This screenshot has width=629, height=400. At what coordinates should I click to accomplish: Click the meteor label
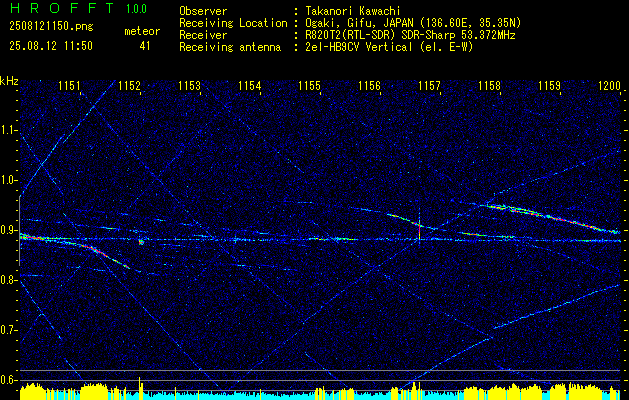[x=142, y=31]
